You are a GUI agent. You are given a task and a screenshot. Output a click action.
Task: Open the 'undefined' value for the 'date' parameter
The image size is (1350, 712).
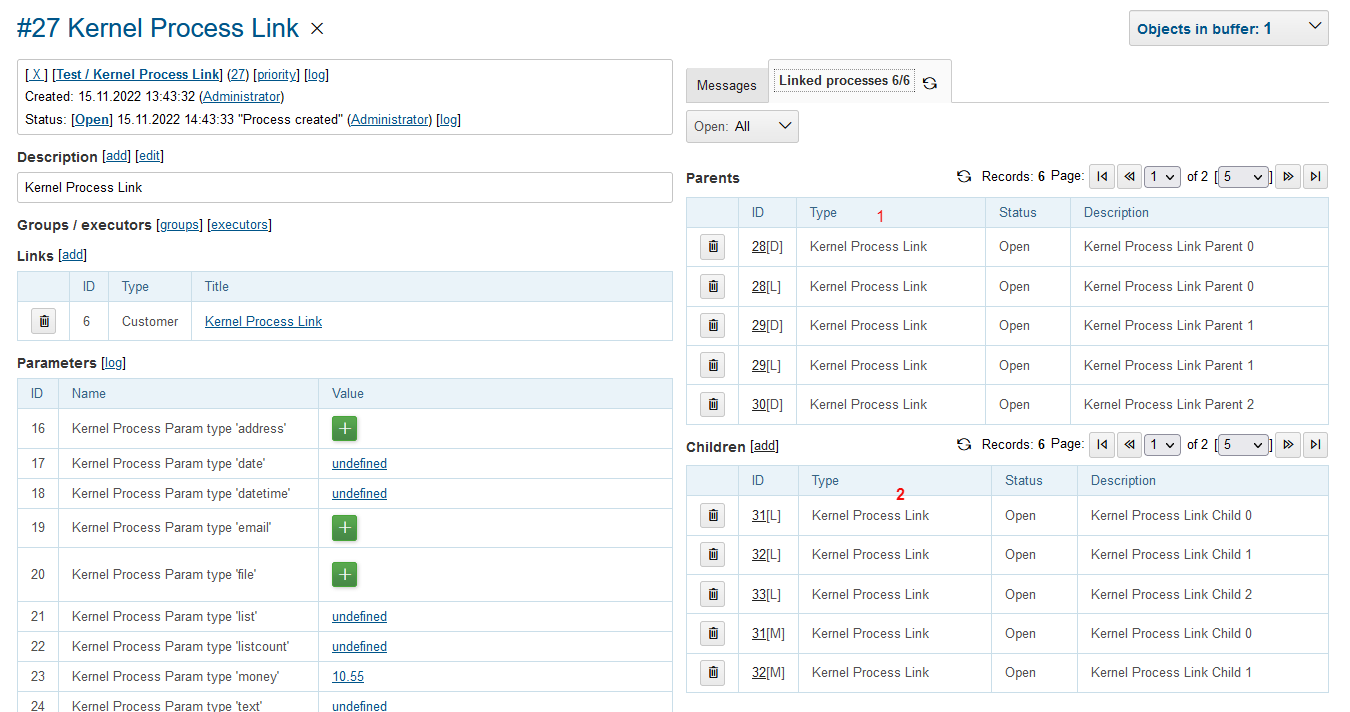[x=359, y=463]
